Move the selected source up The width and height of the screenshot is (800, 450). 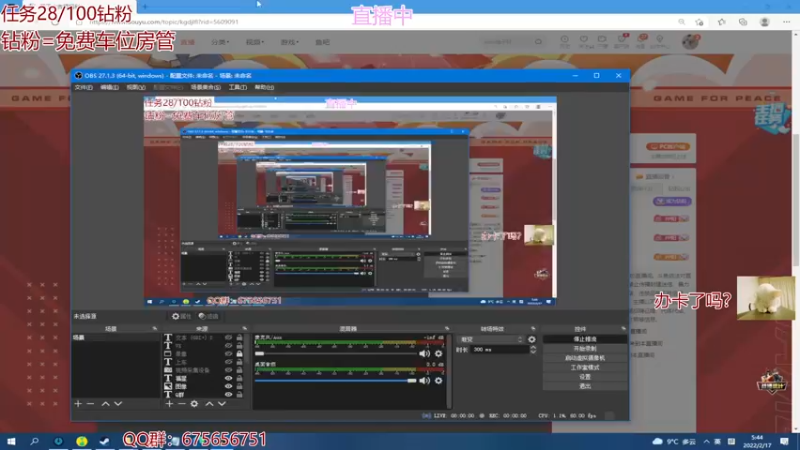pyautogui.click(x=209, y=404)
